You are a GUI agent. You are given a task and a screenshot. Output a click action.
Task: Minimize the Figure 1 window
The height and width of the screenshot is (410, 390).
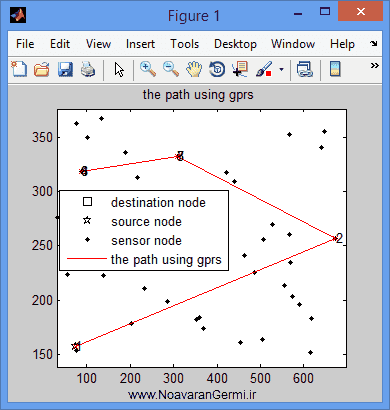point(298,13)
